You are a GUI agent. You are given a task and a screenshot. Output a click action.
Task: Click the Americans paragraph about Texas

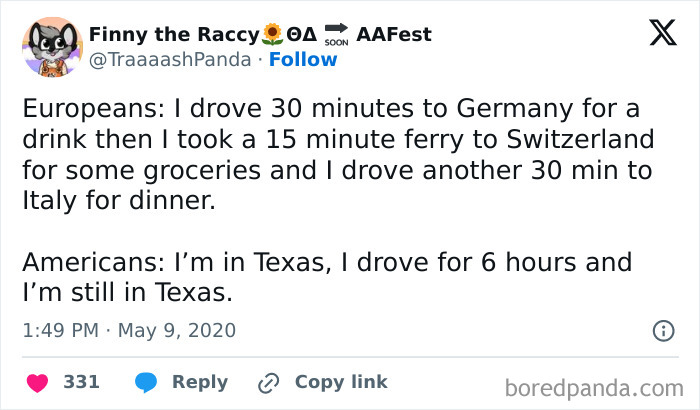coord(326,278)
